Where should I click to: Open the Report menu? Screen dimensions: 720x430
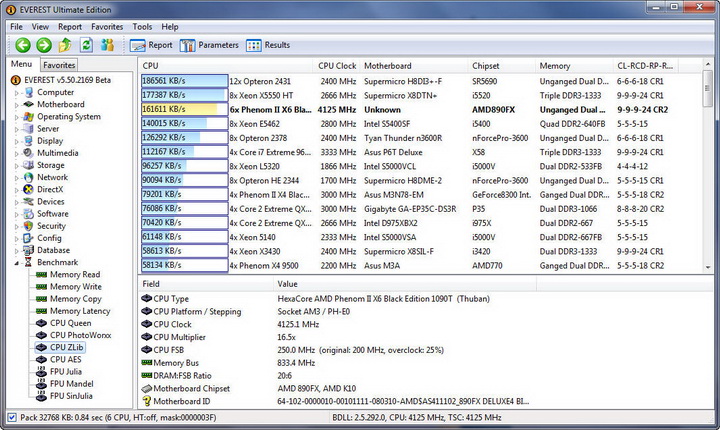click(70, 27)
